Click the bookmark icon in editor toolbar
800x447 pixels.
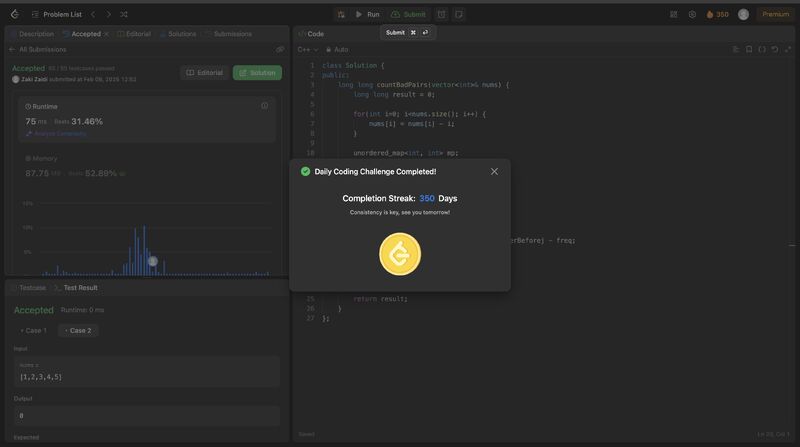pos(749,49)
